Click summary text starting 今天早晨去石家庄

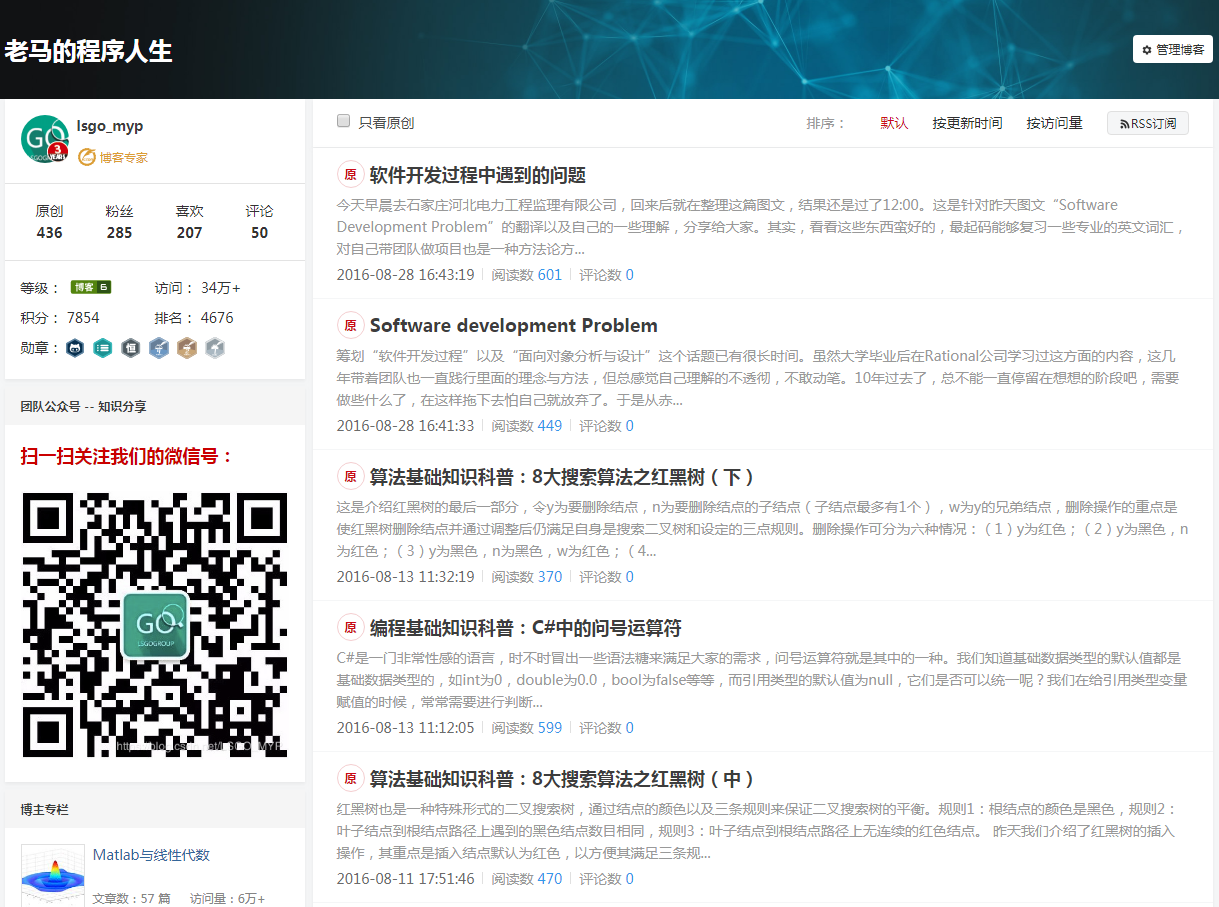pyautogui.click(x=761, y=227)
